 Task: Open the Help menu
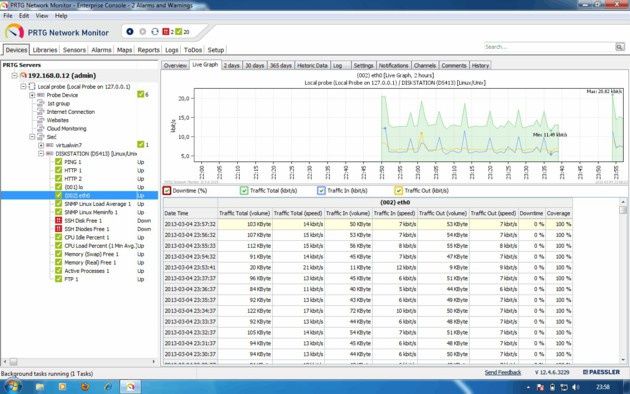pos(61,16)
